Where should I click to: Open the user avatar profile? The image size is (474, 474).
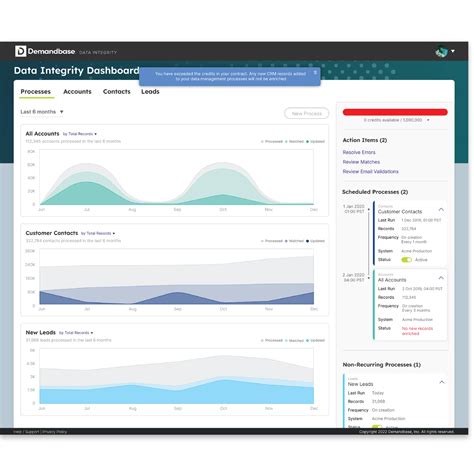coord(441,52)
